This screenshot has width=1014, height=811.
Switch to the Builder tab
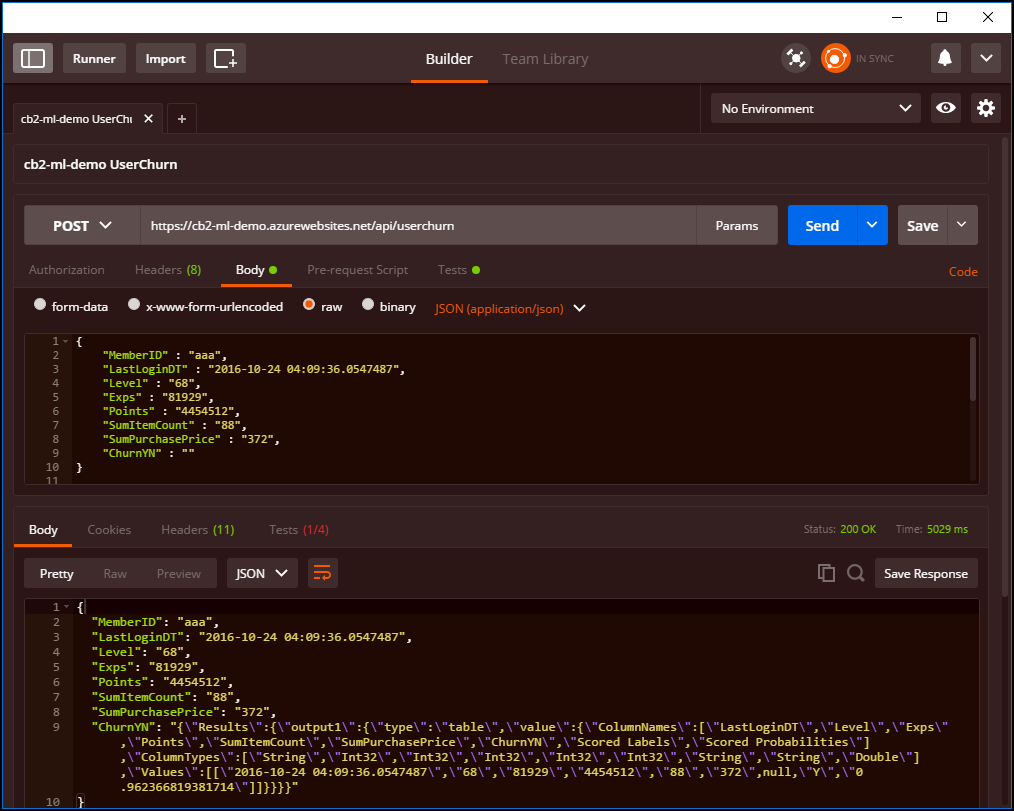click(x=449, y=59)
